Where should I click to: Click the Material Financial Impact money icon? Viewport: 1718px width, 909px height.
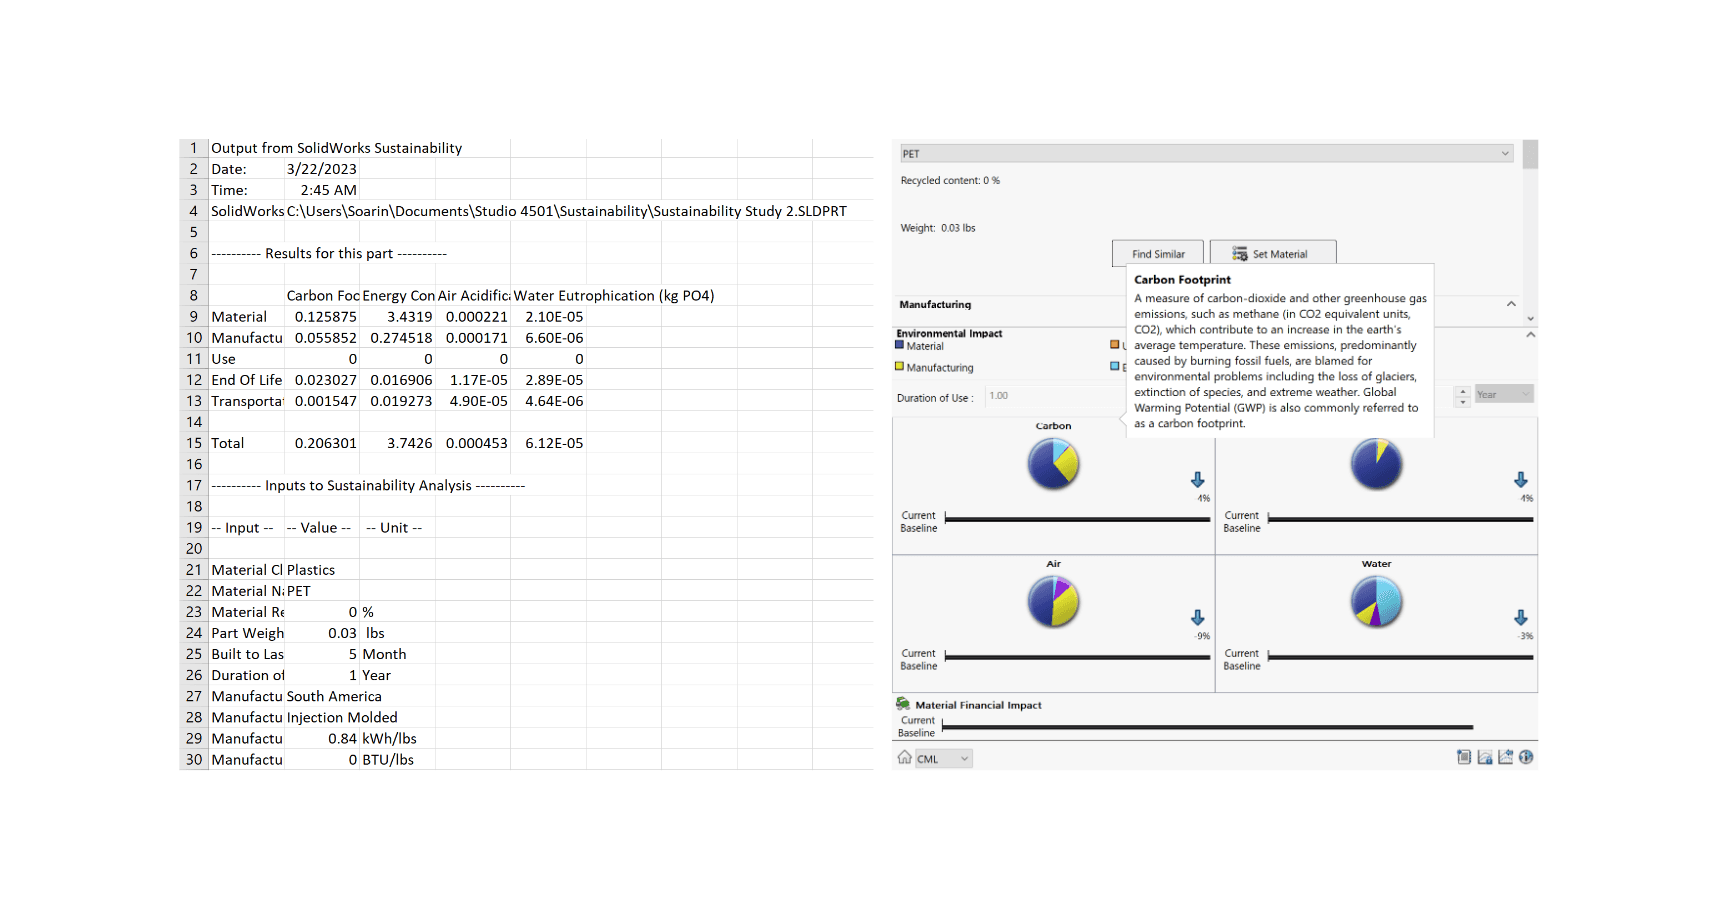[903, 704]
